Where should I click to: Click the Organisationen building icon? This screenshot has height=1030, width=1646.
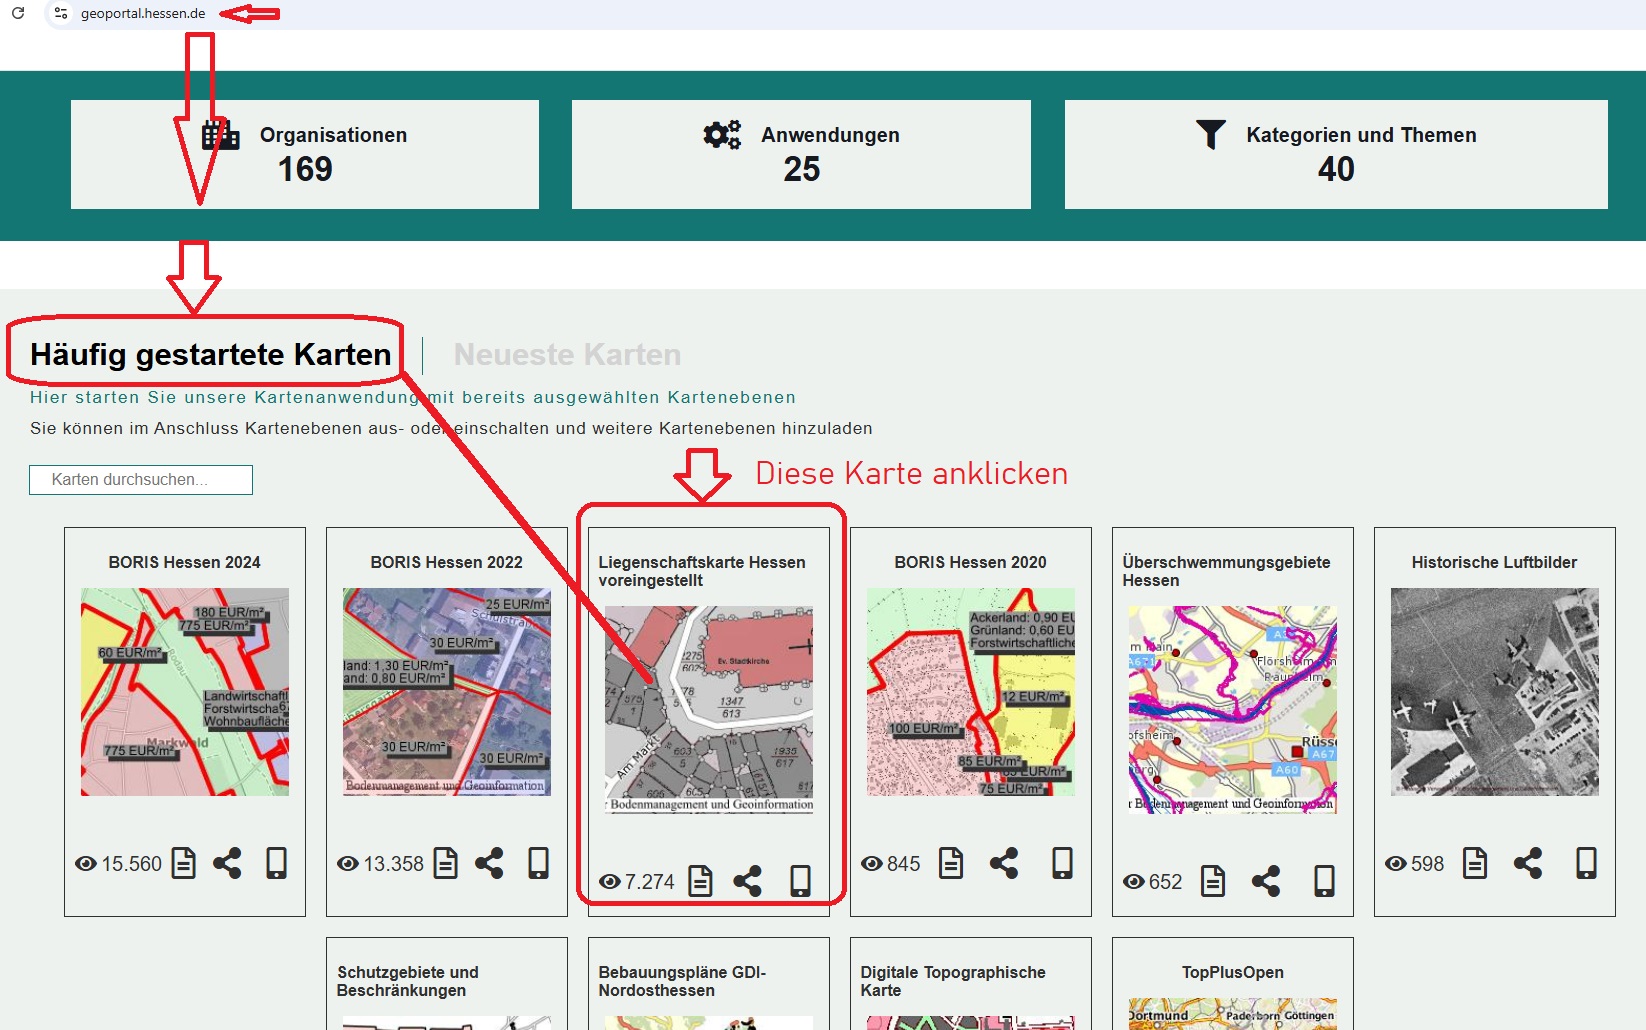pos(220,135)
